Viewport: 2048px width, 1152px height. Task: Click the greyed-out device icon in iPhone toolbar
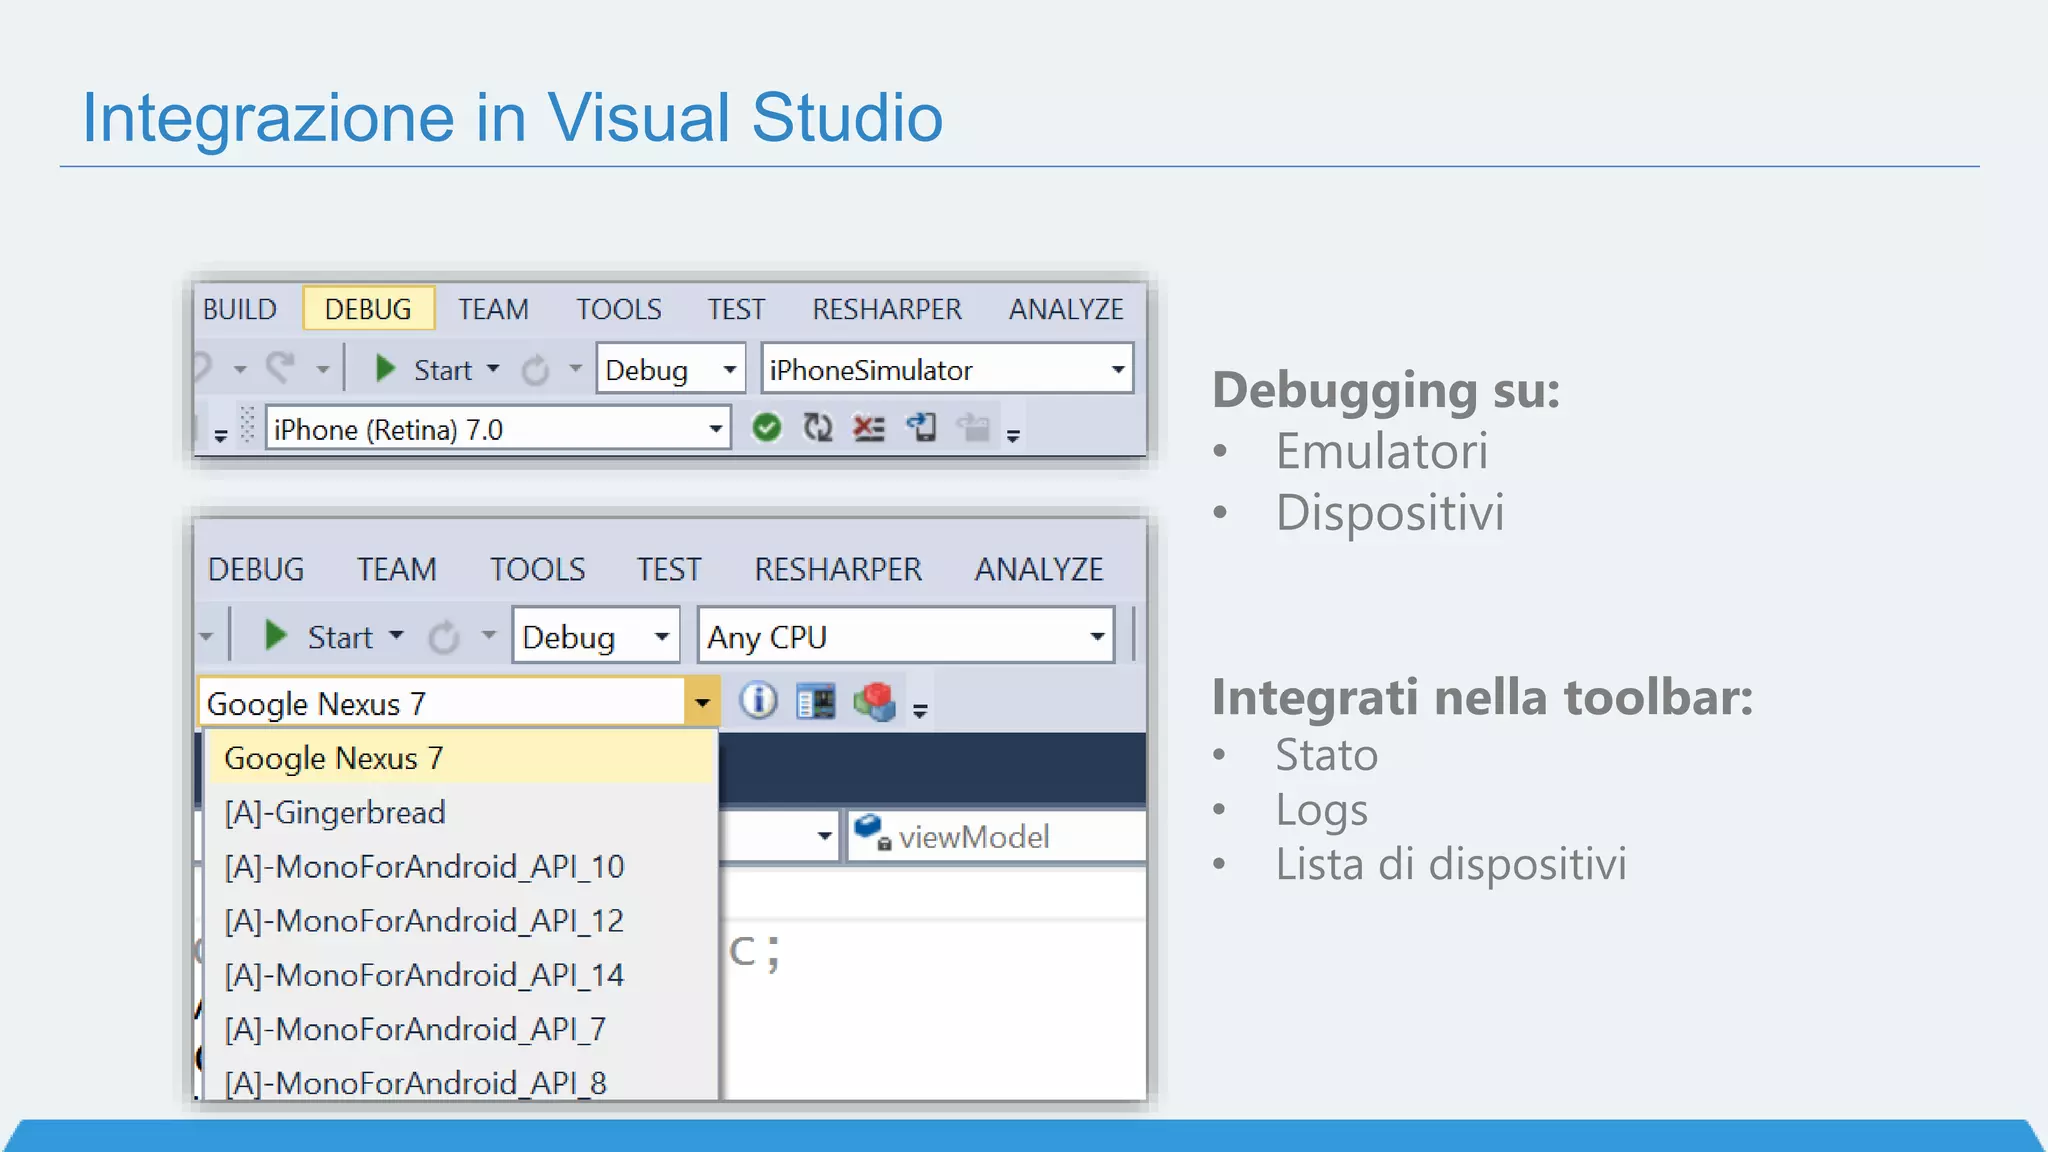point(973,428)
